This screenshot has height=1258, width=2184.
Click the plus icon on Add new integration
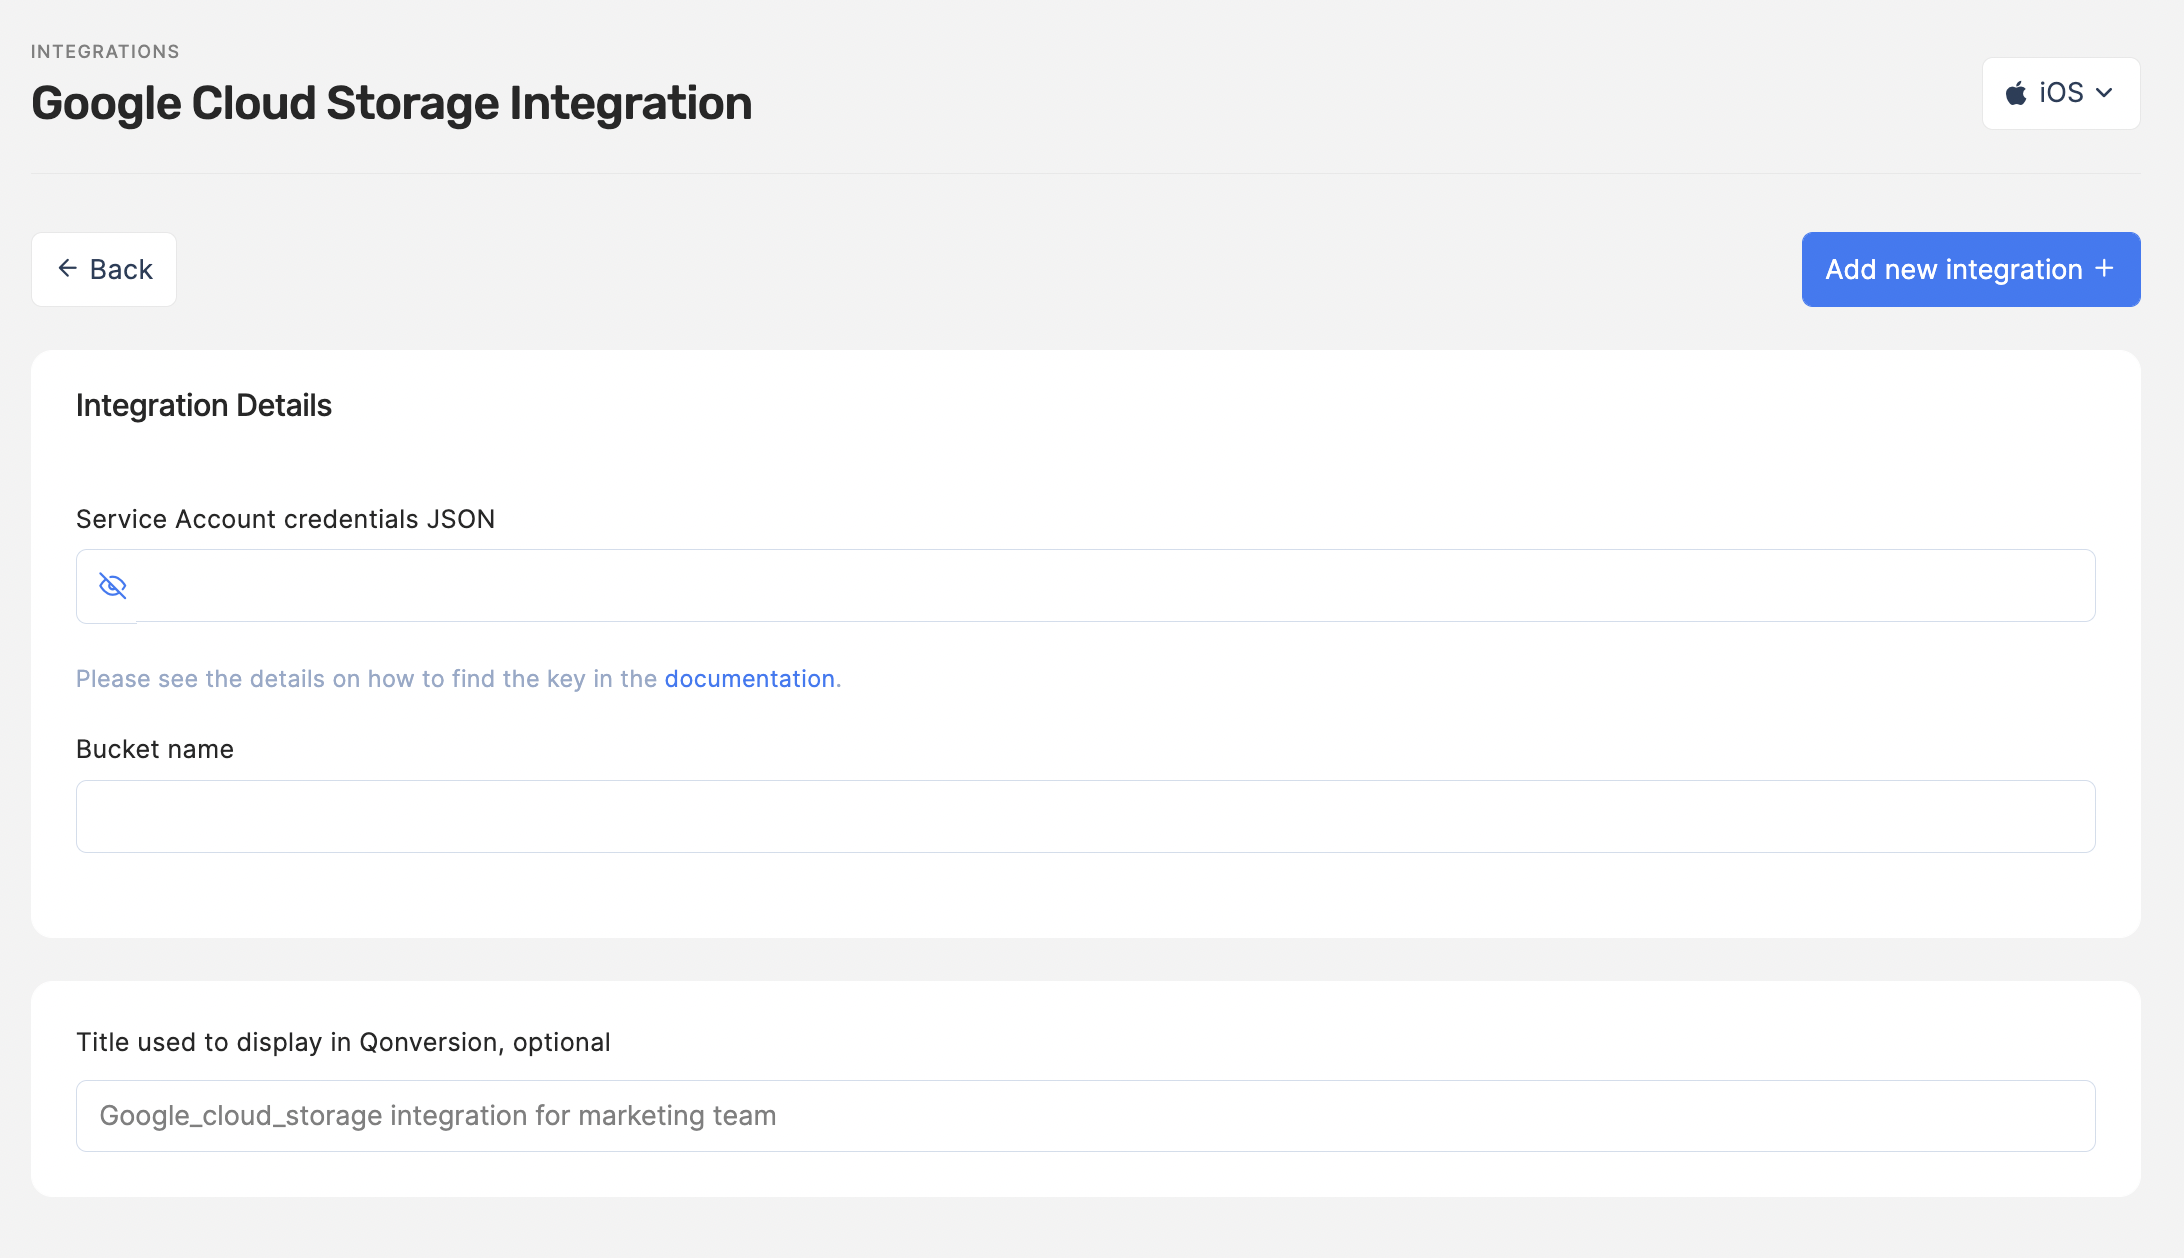2105,268
